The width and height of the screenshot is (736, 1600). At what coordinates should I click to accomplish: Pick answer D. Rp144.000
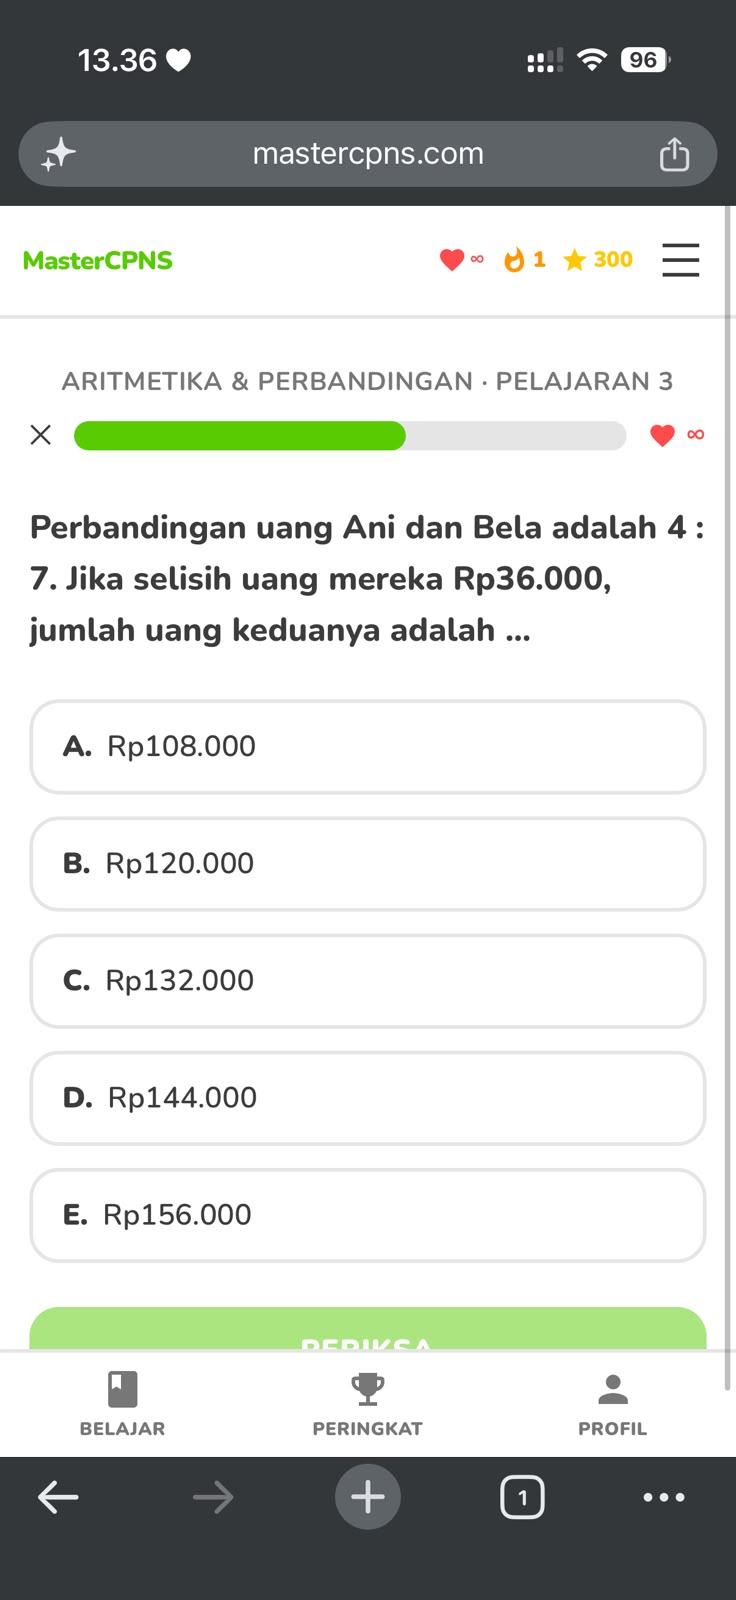point(368,1098)
